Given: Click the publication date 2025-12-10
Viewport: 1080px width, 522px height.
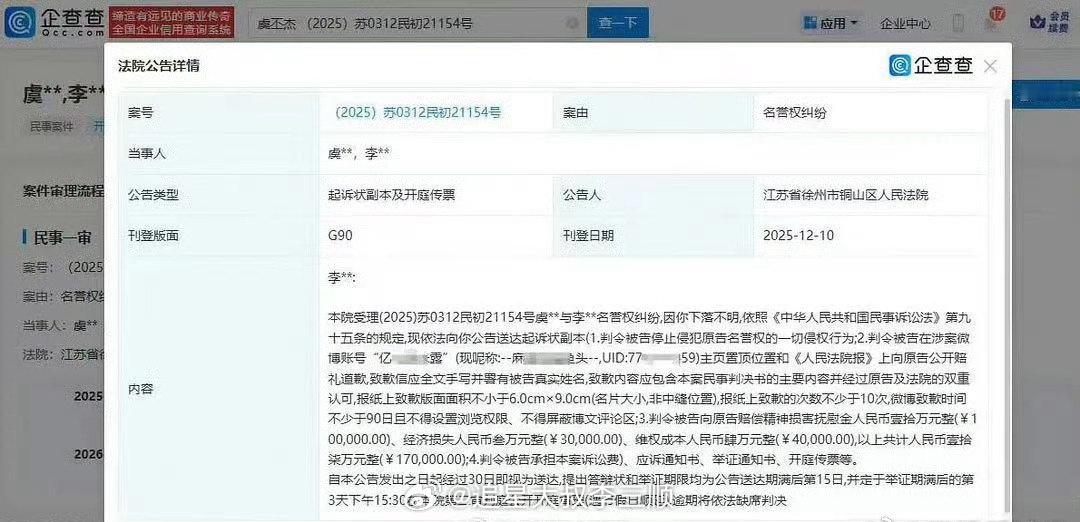Looking at the screenshot, I should (798, 236).
